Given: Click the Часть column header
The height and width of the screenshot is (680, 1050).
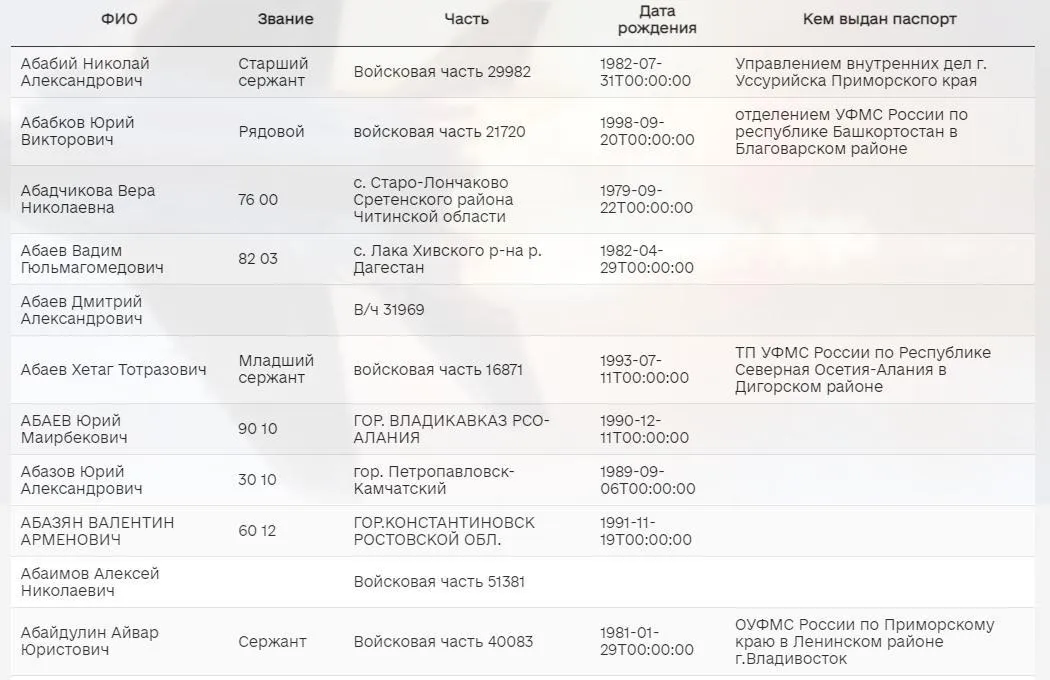Looking at the screenshot, I should (466, 19).
